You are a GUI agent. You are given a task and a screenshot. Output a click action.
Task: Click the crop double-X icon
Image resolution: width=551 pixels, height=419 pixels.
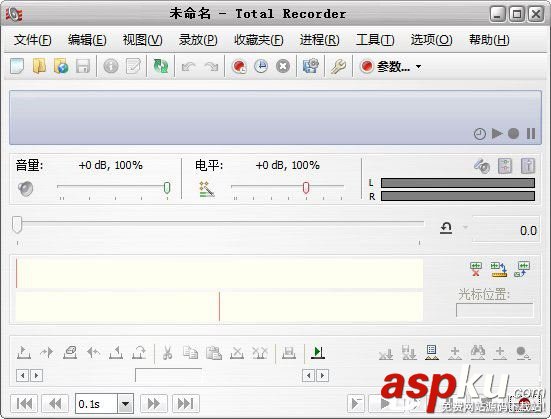[x=260, y=353]
